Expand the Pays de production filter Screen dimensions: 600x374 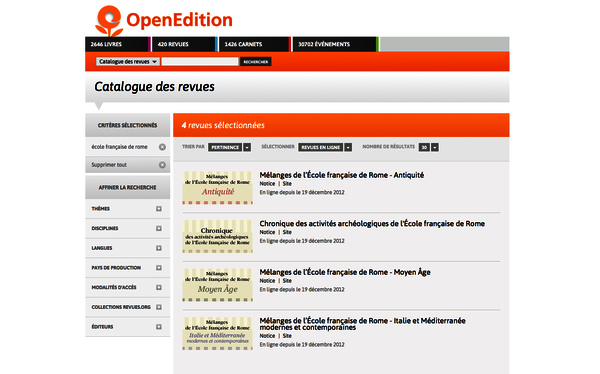pyautogui.click(x=159, y=268)
